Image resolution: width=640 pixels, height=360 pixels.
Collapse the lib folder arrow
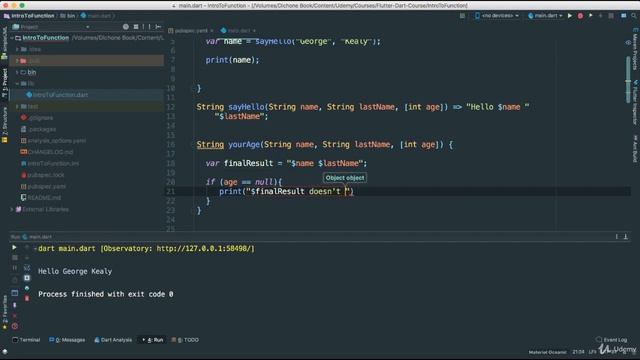click(17, 83)
